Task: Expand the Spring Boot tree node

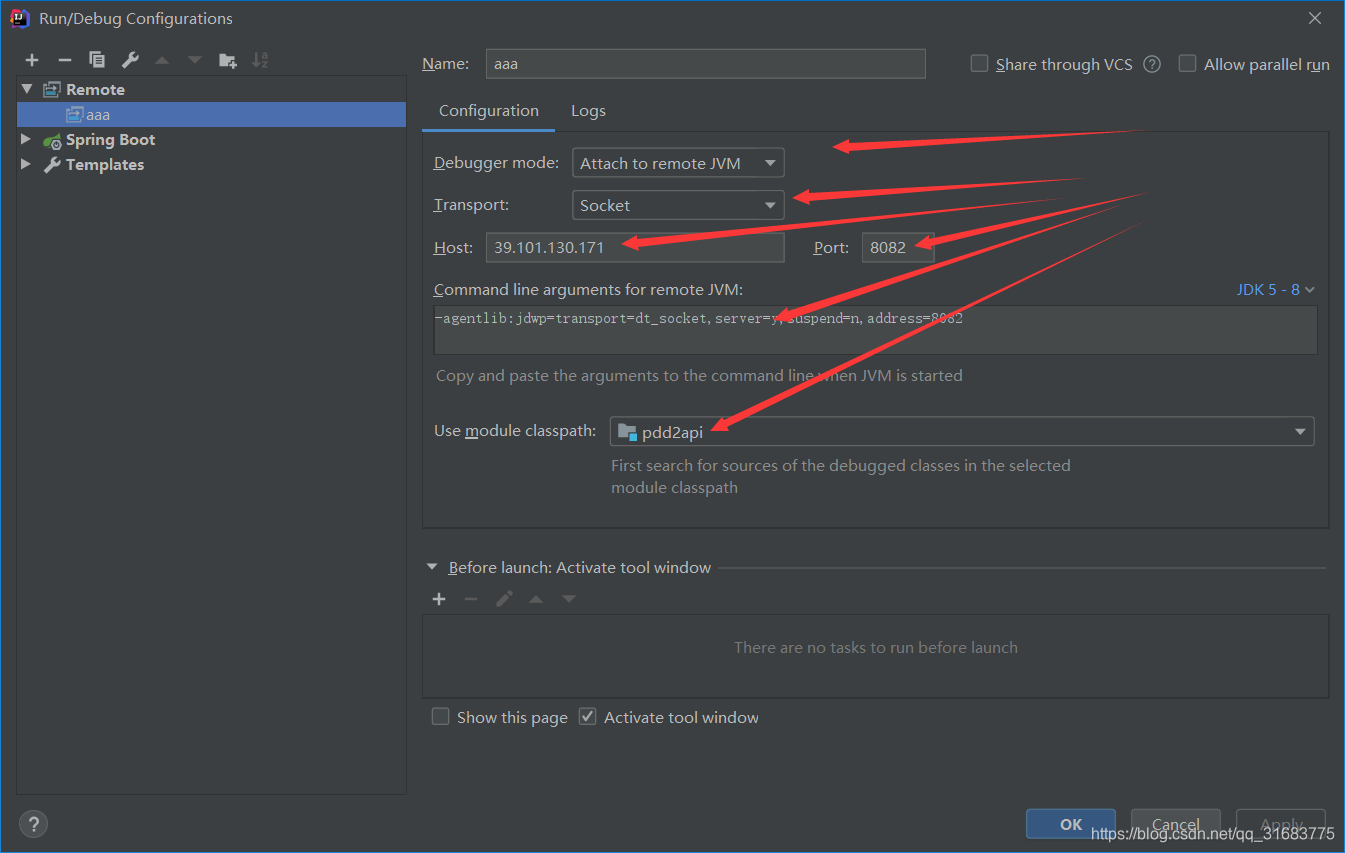Action: pyautogui.click(x=25, y=139)
